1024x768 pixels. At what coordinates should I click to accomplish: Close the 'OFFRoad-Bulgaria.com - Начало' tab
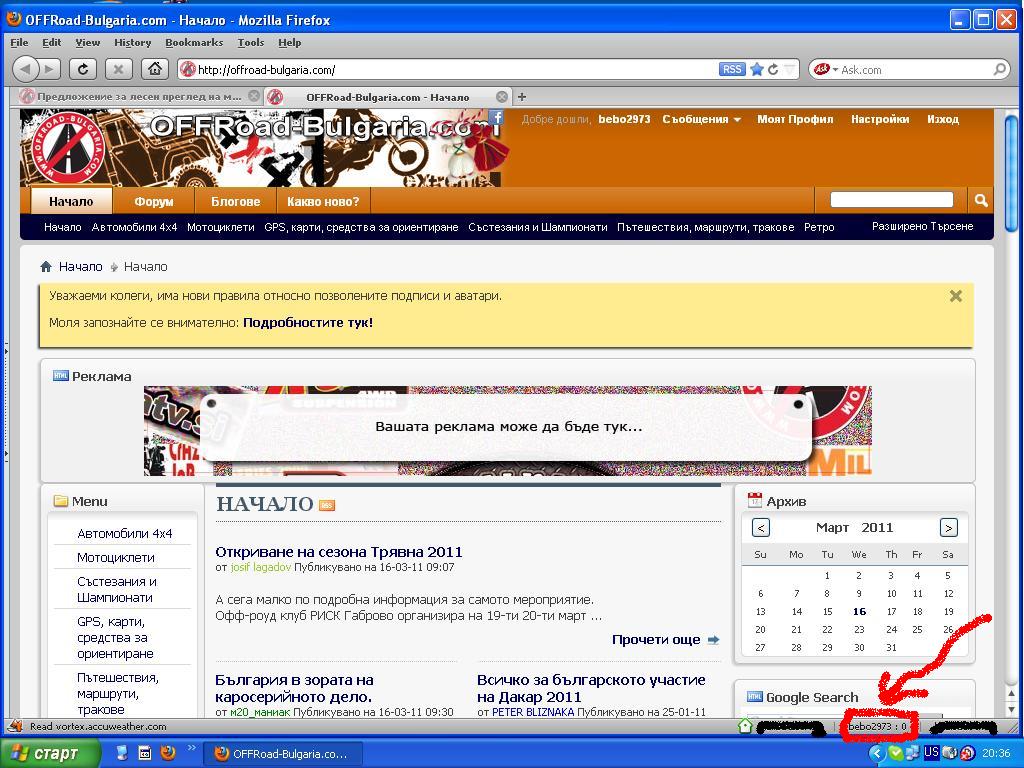coord(502,97)
